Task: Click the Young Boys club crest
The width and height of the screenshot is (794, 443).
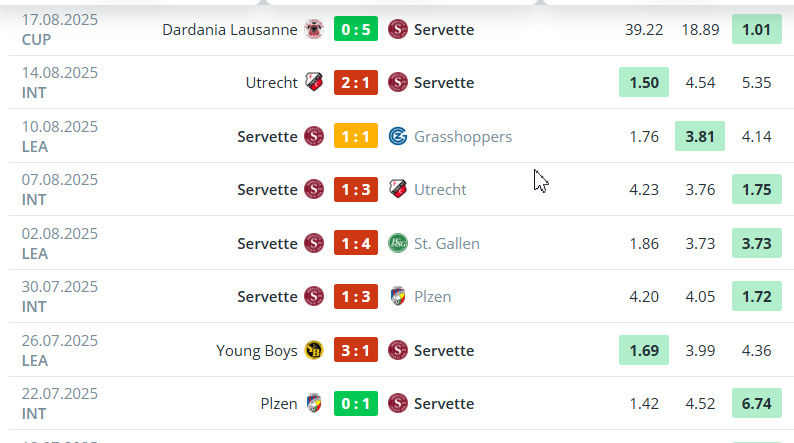Action: point(314,350)
